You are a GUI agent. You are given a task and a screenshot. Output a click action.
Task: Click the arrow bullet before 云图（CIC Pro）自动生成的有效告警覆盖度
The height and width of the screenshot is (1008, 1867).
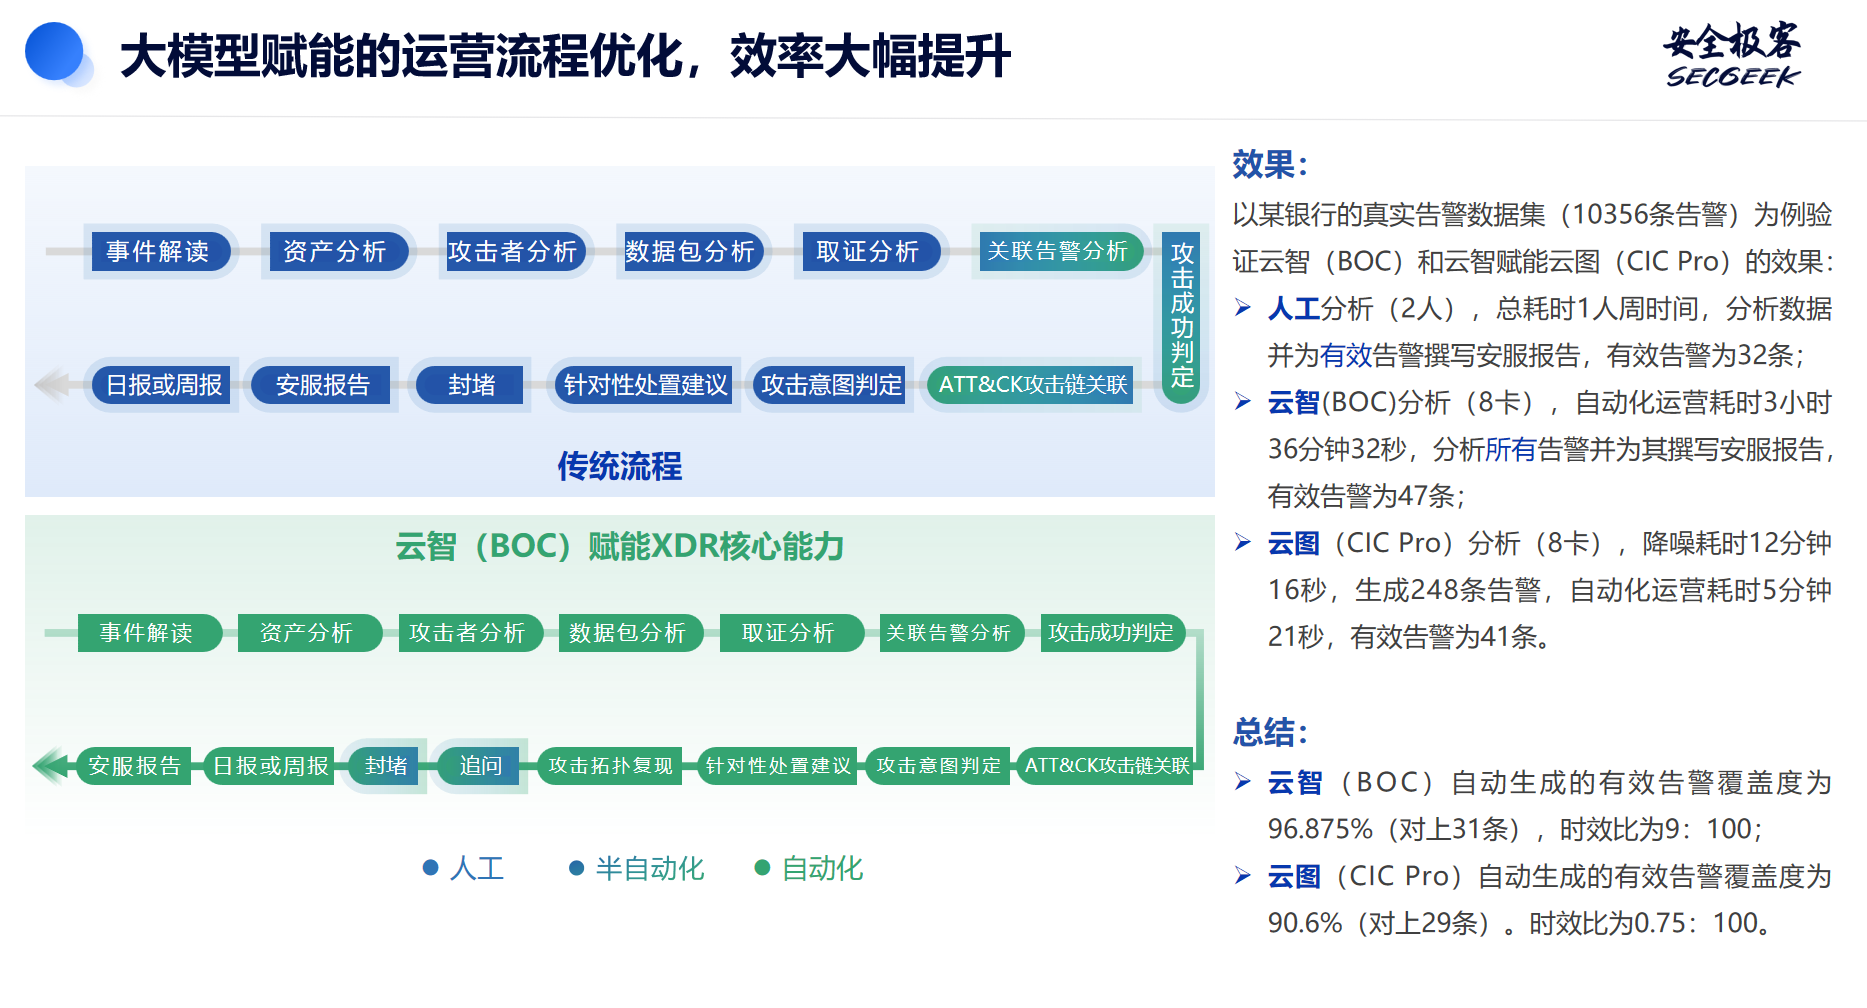[x=1243, y=876]
